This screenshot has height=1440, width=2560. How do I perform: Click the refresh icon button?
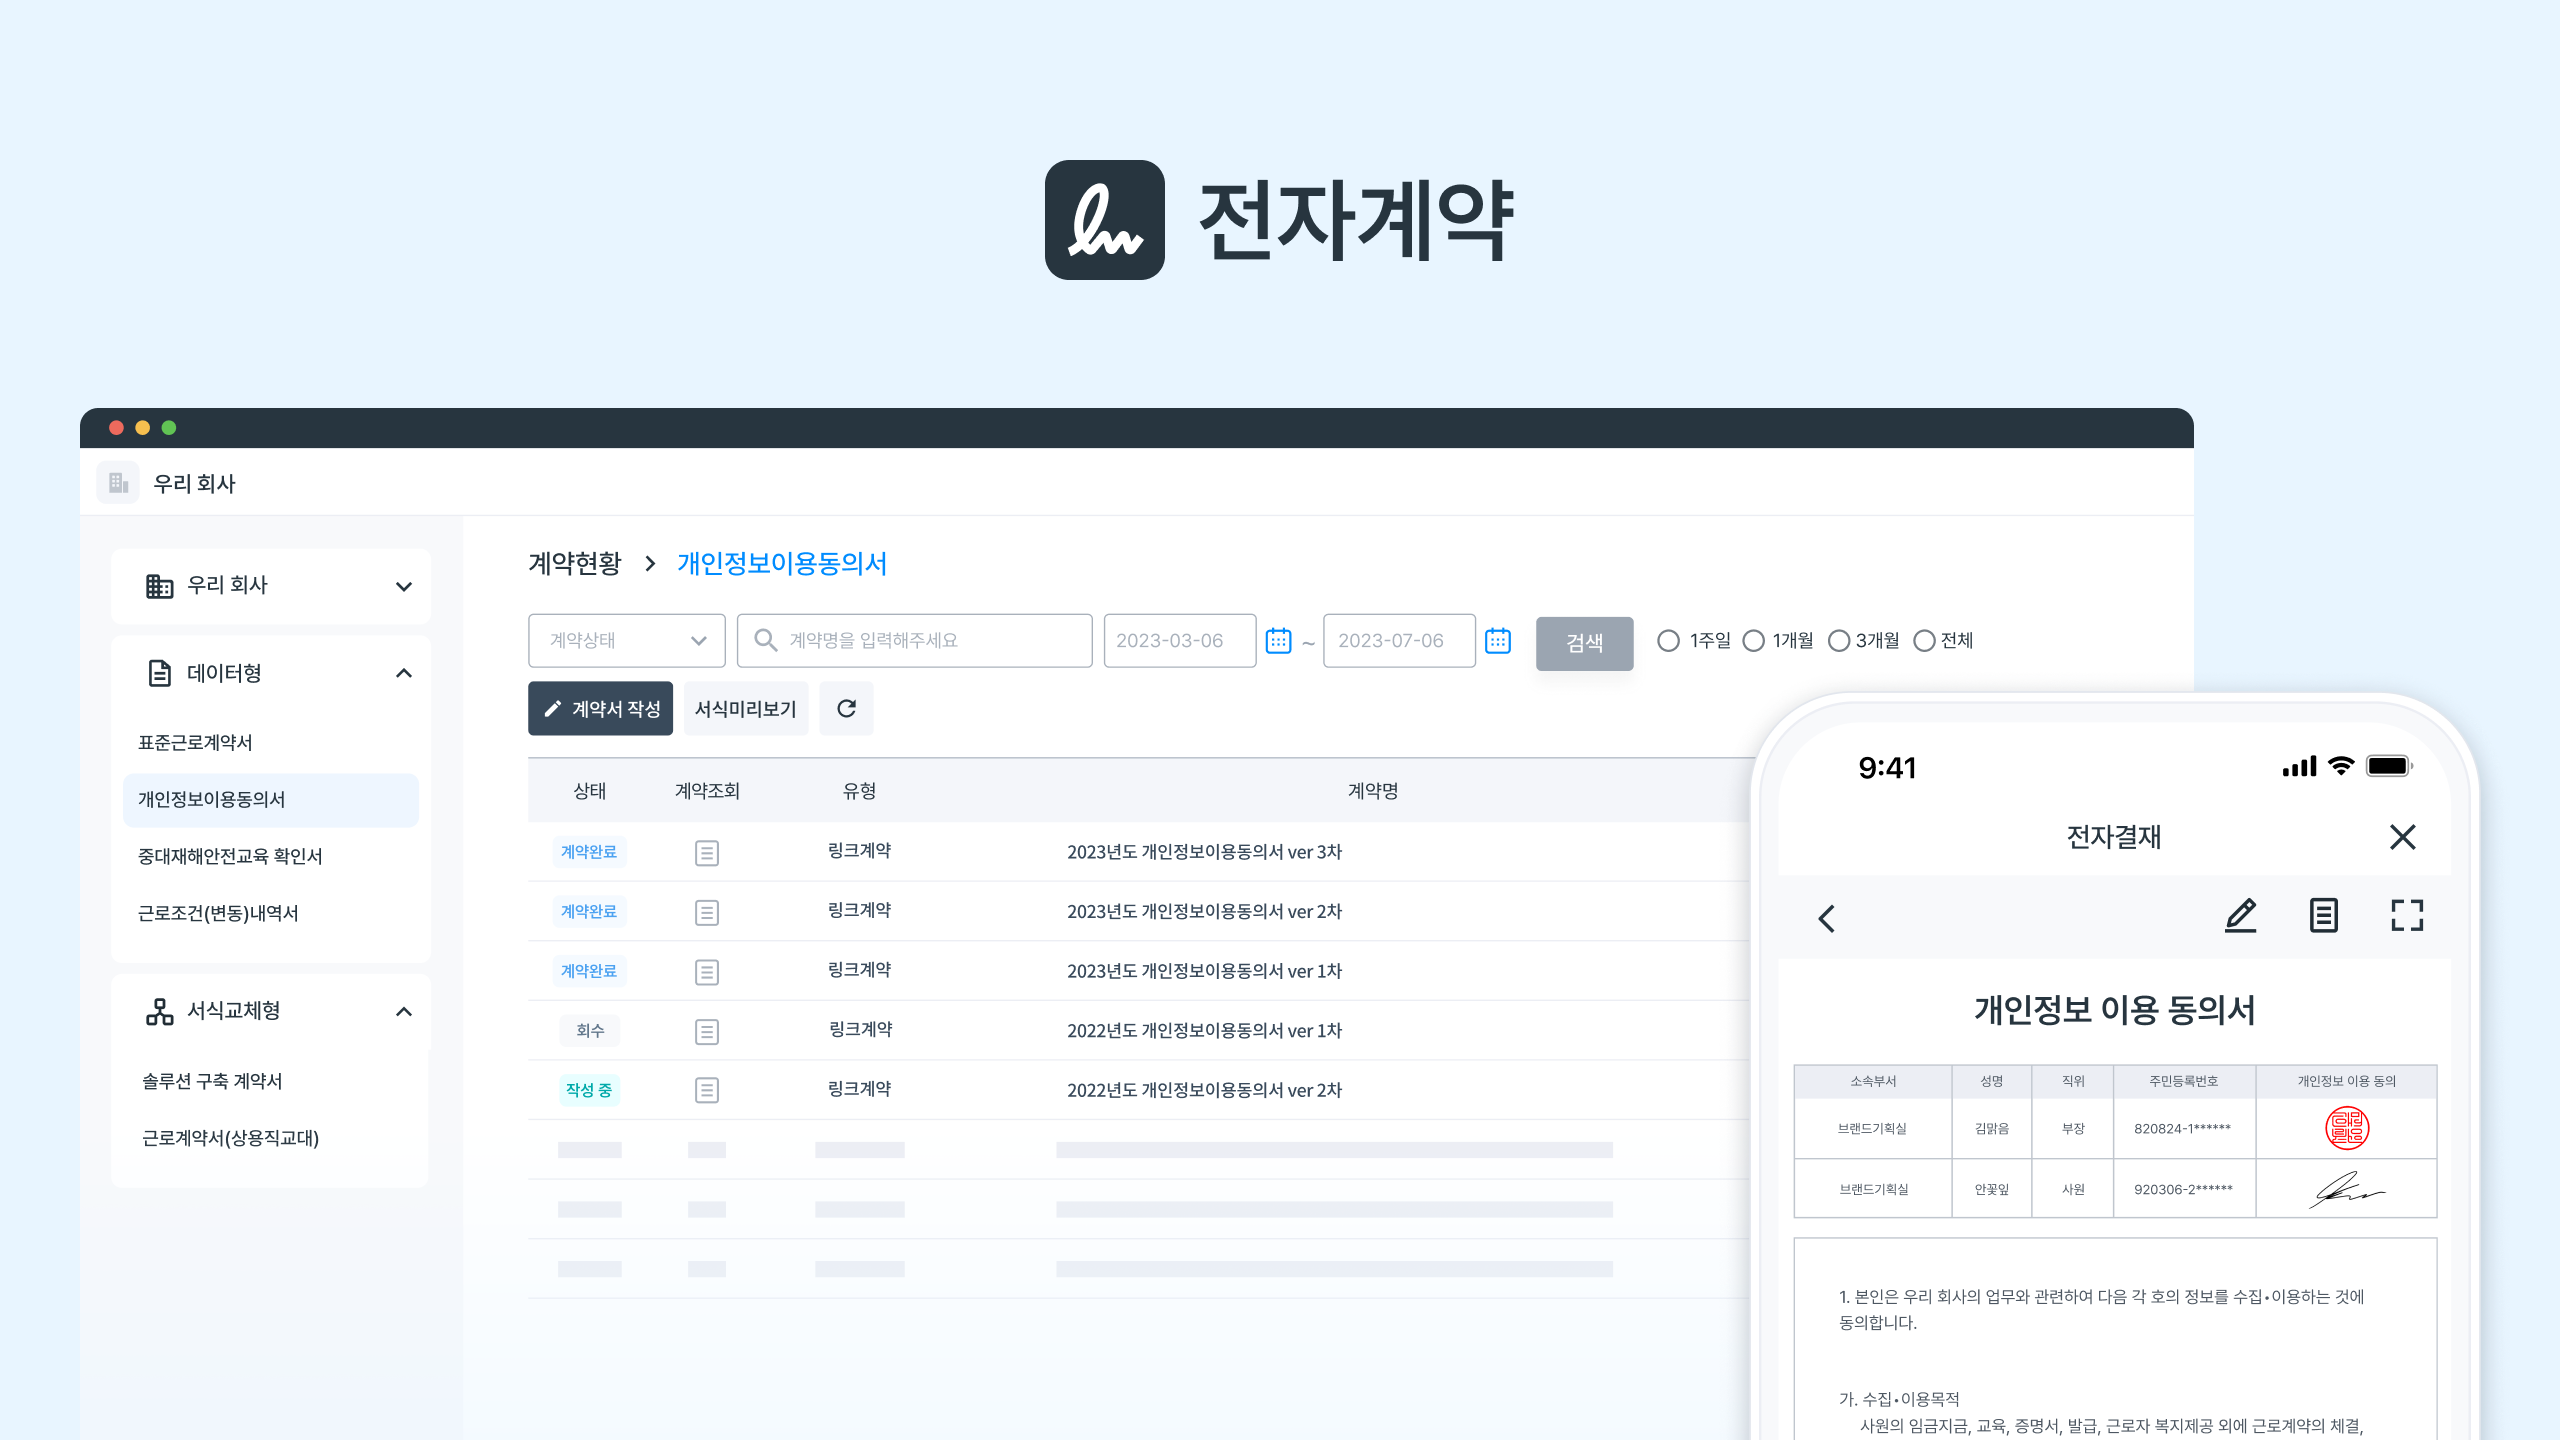(846, 709)
